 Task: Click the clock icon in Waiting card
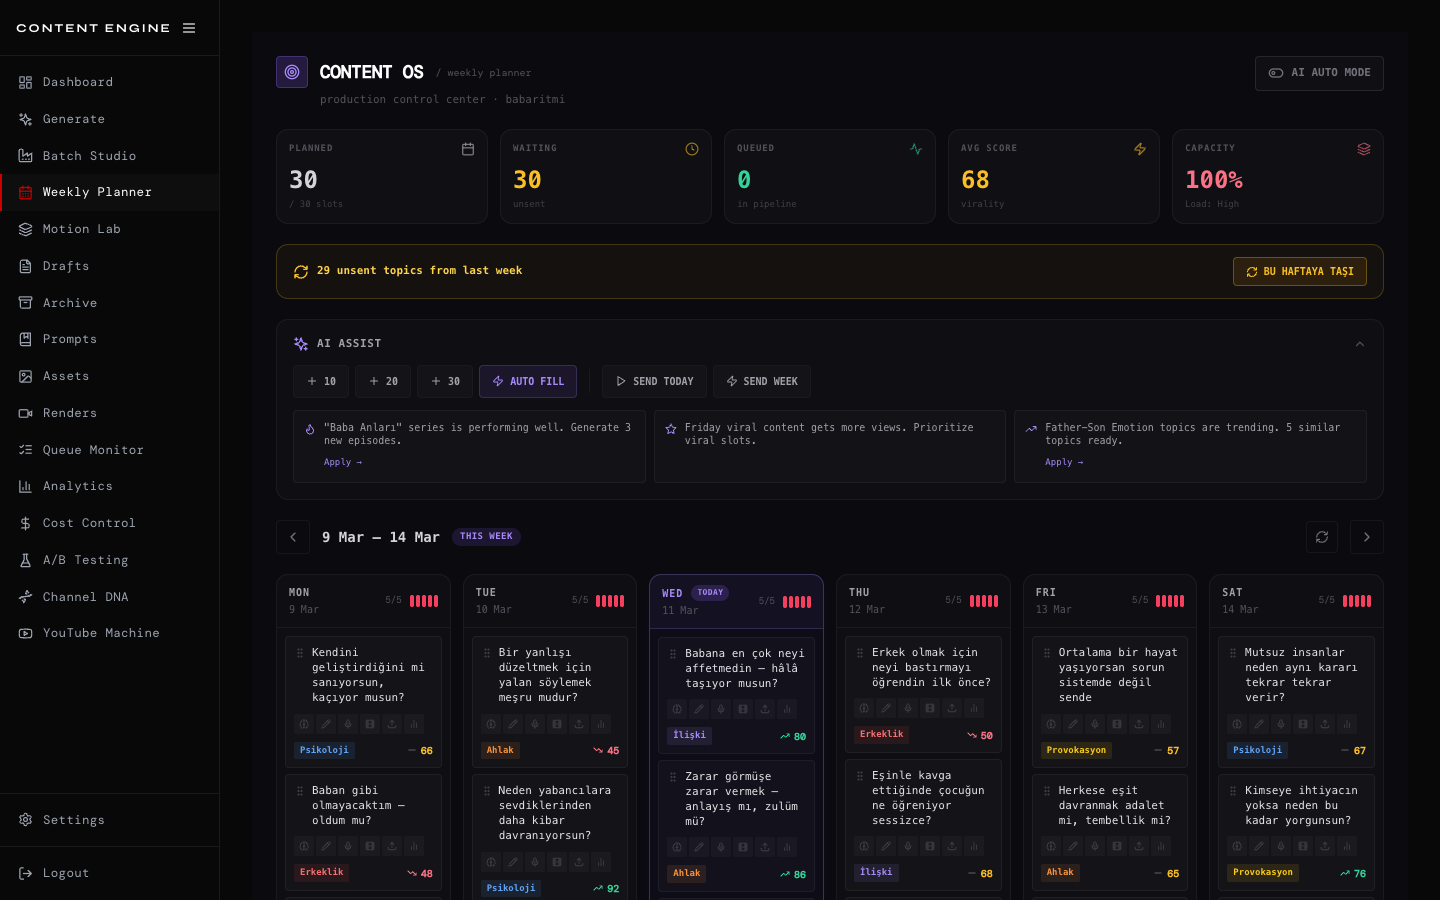[x=691, y=149]
